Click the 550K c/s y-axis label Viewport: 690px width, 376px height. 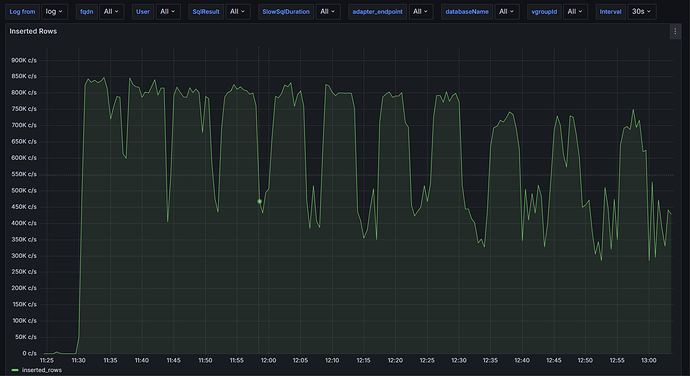tap(24, 174)
